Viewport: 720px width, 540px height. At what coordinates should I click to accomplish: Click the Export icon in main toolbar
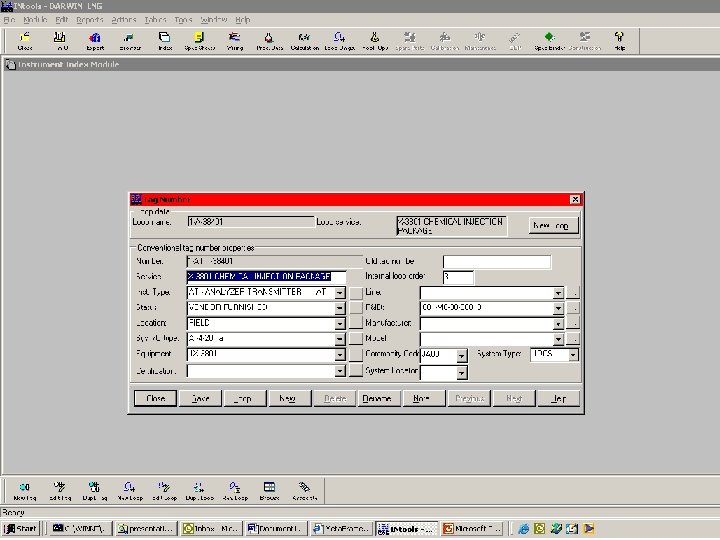(x=95, y=41)
